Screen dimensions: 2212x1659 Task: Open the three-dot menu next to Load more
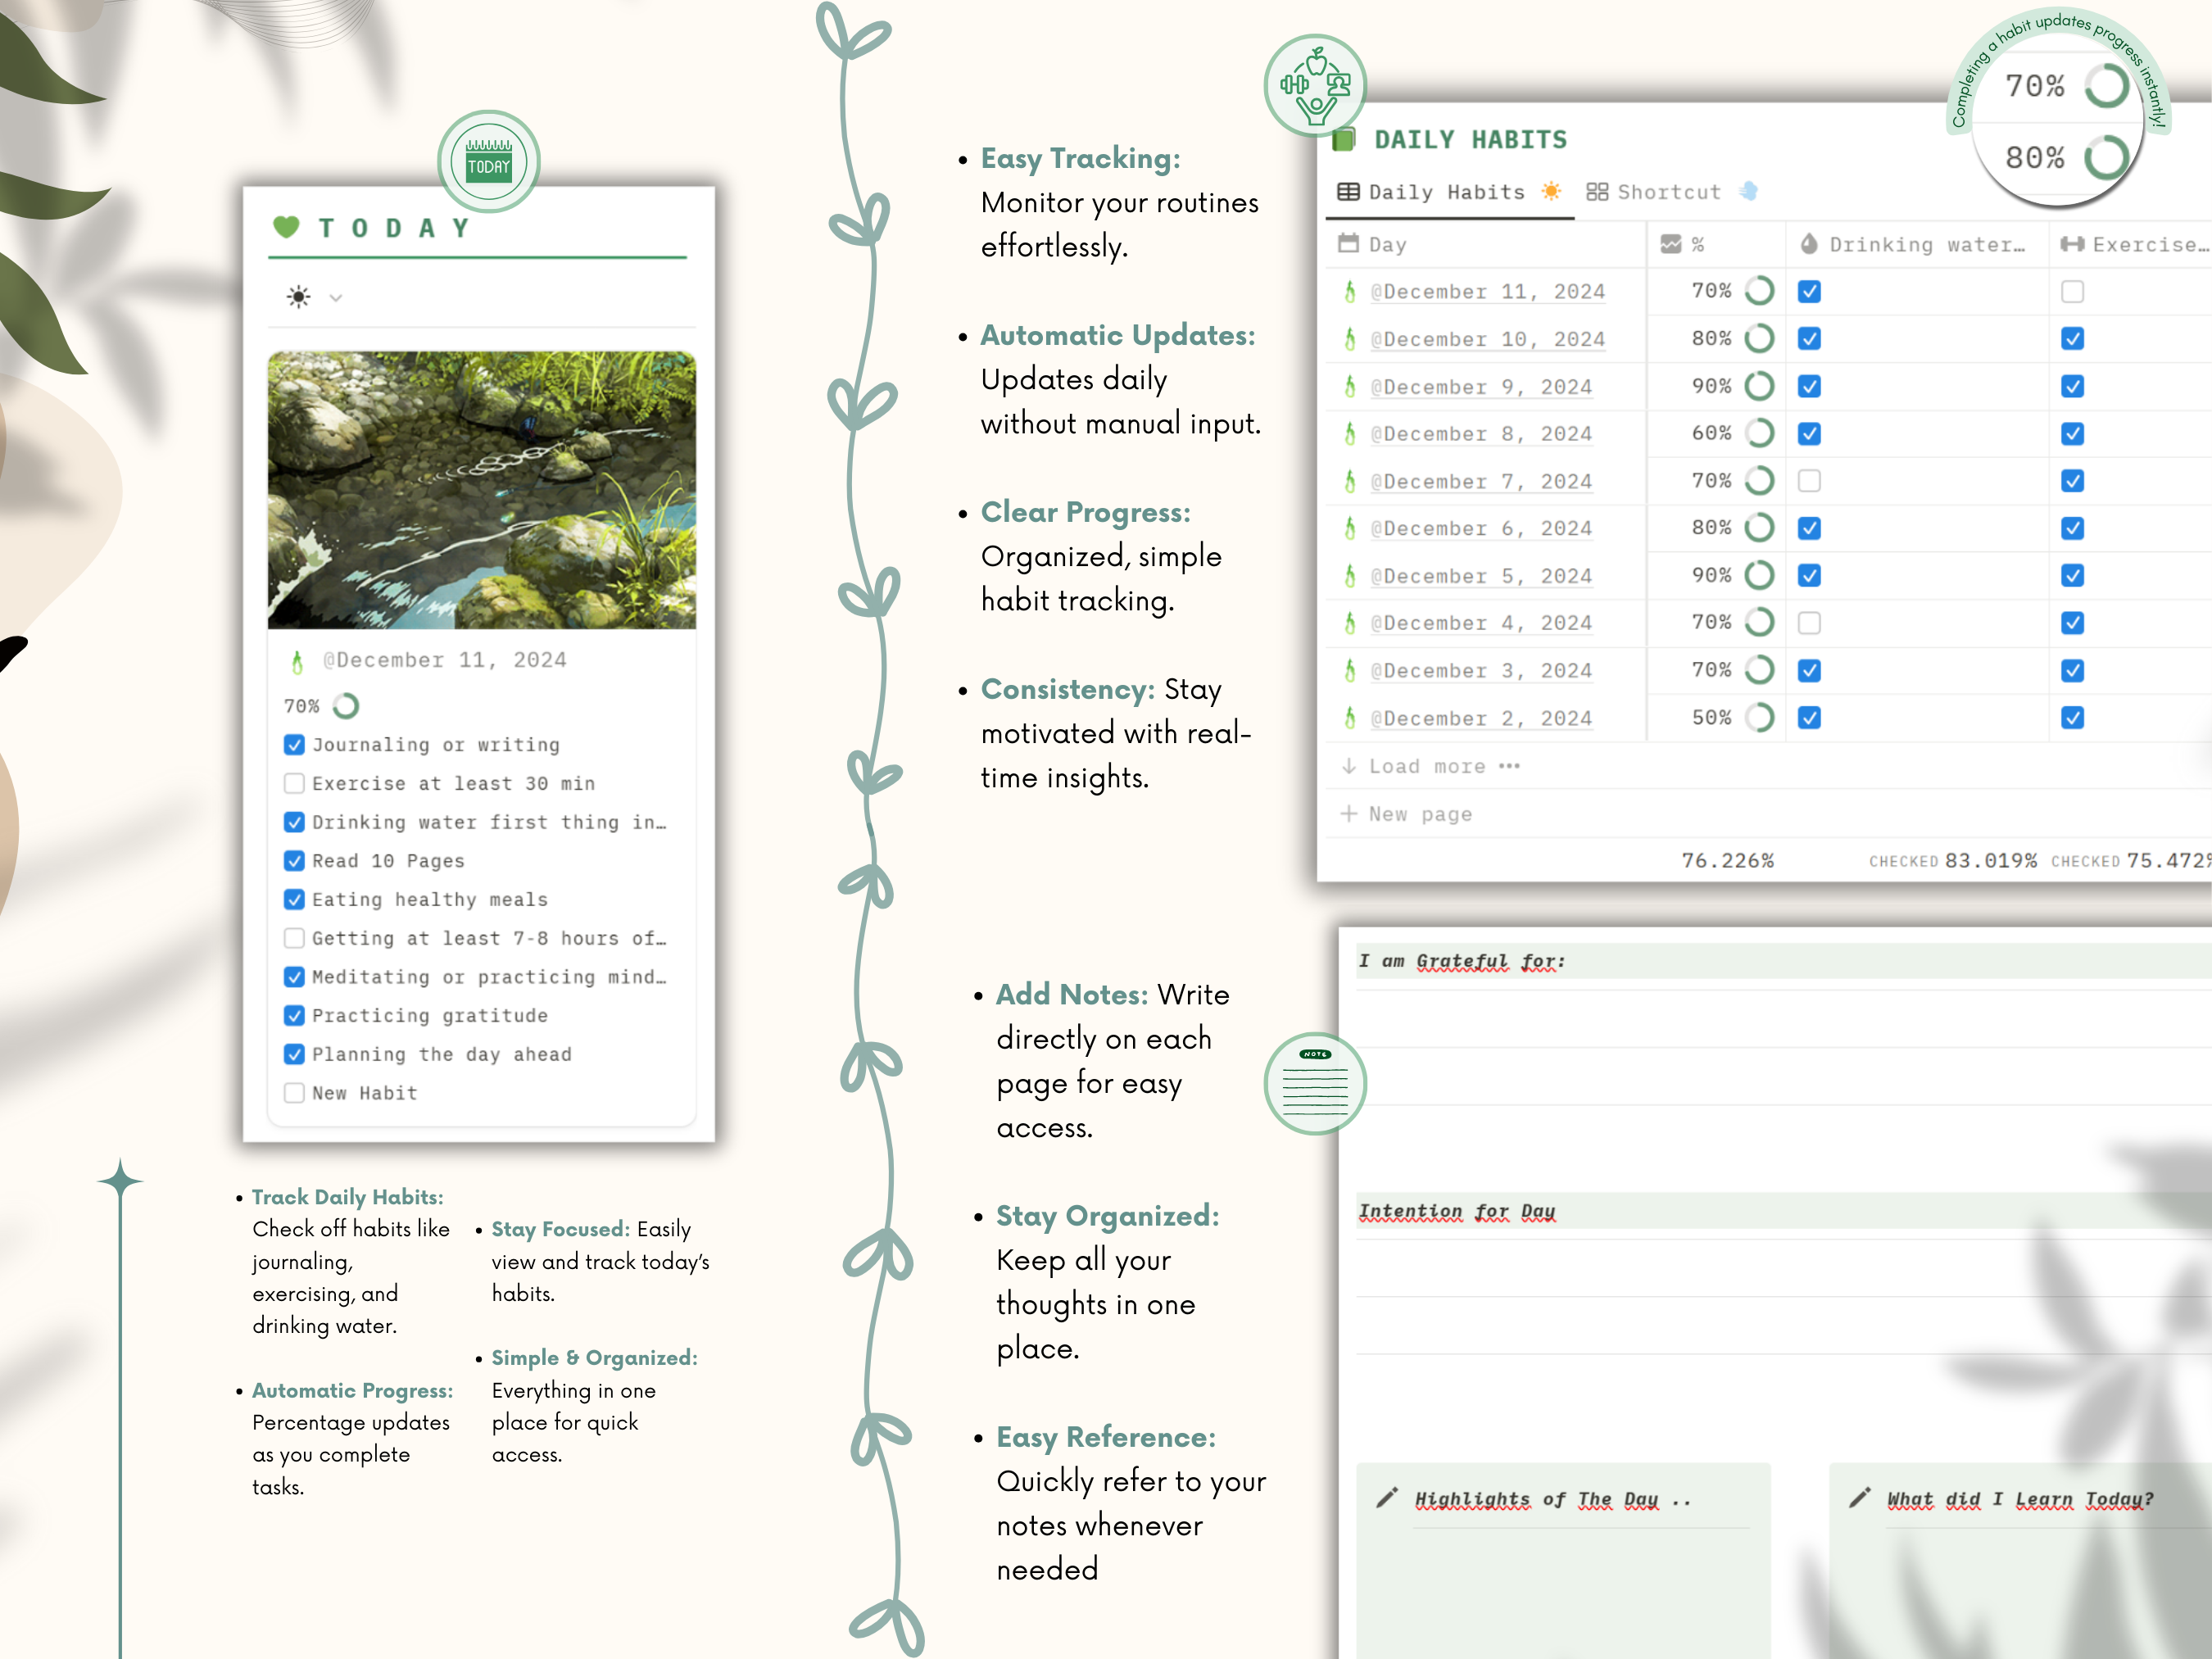1509,766
